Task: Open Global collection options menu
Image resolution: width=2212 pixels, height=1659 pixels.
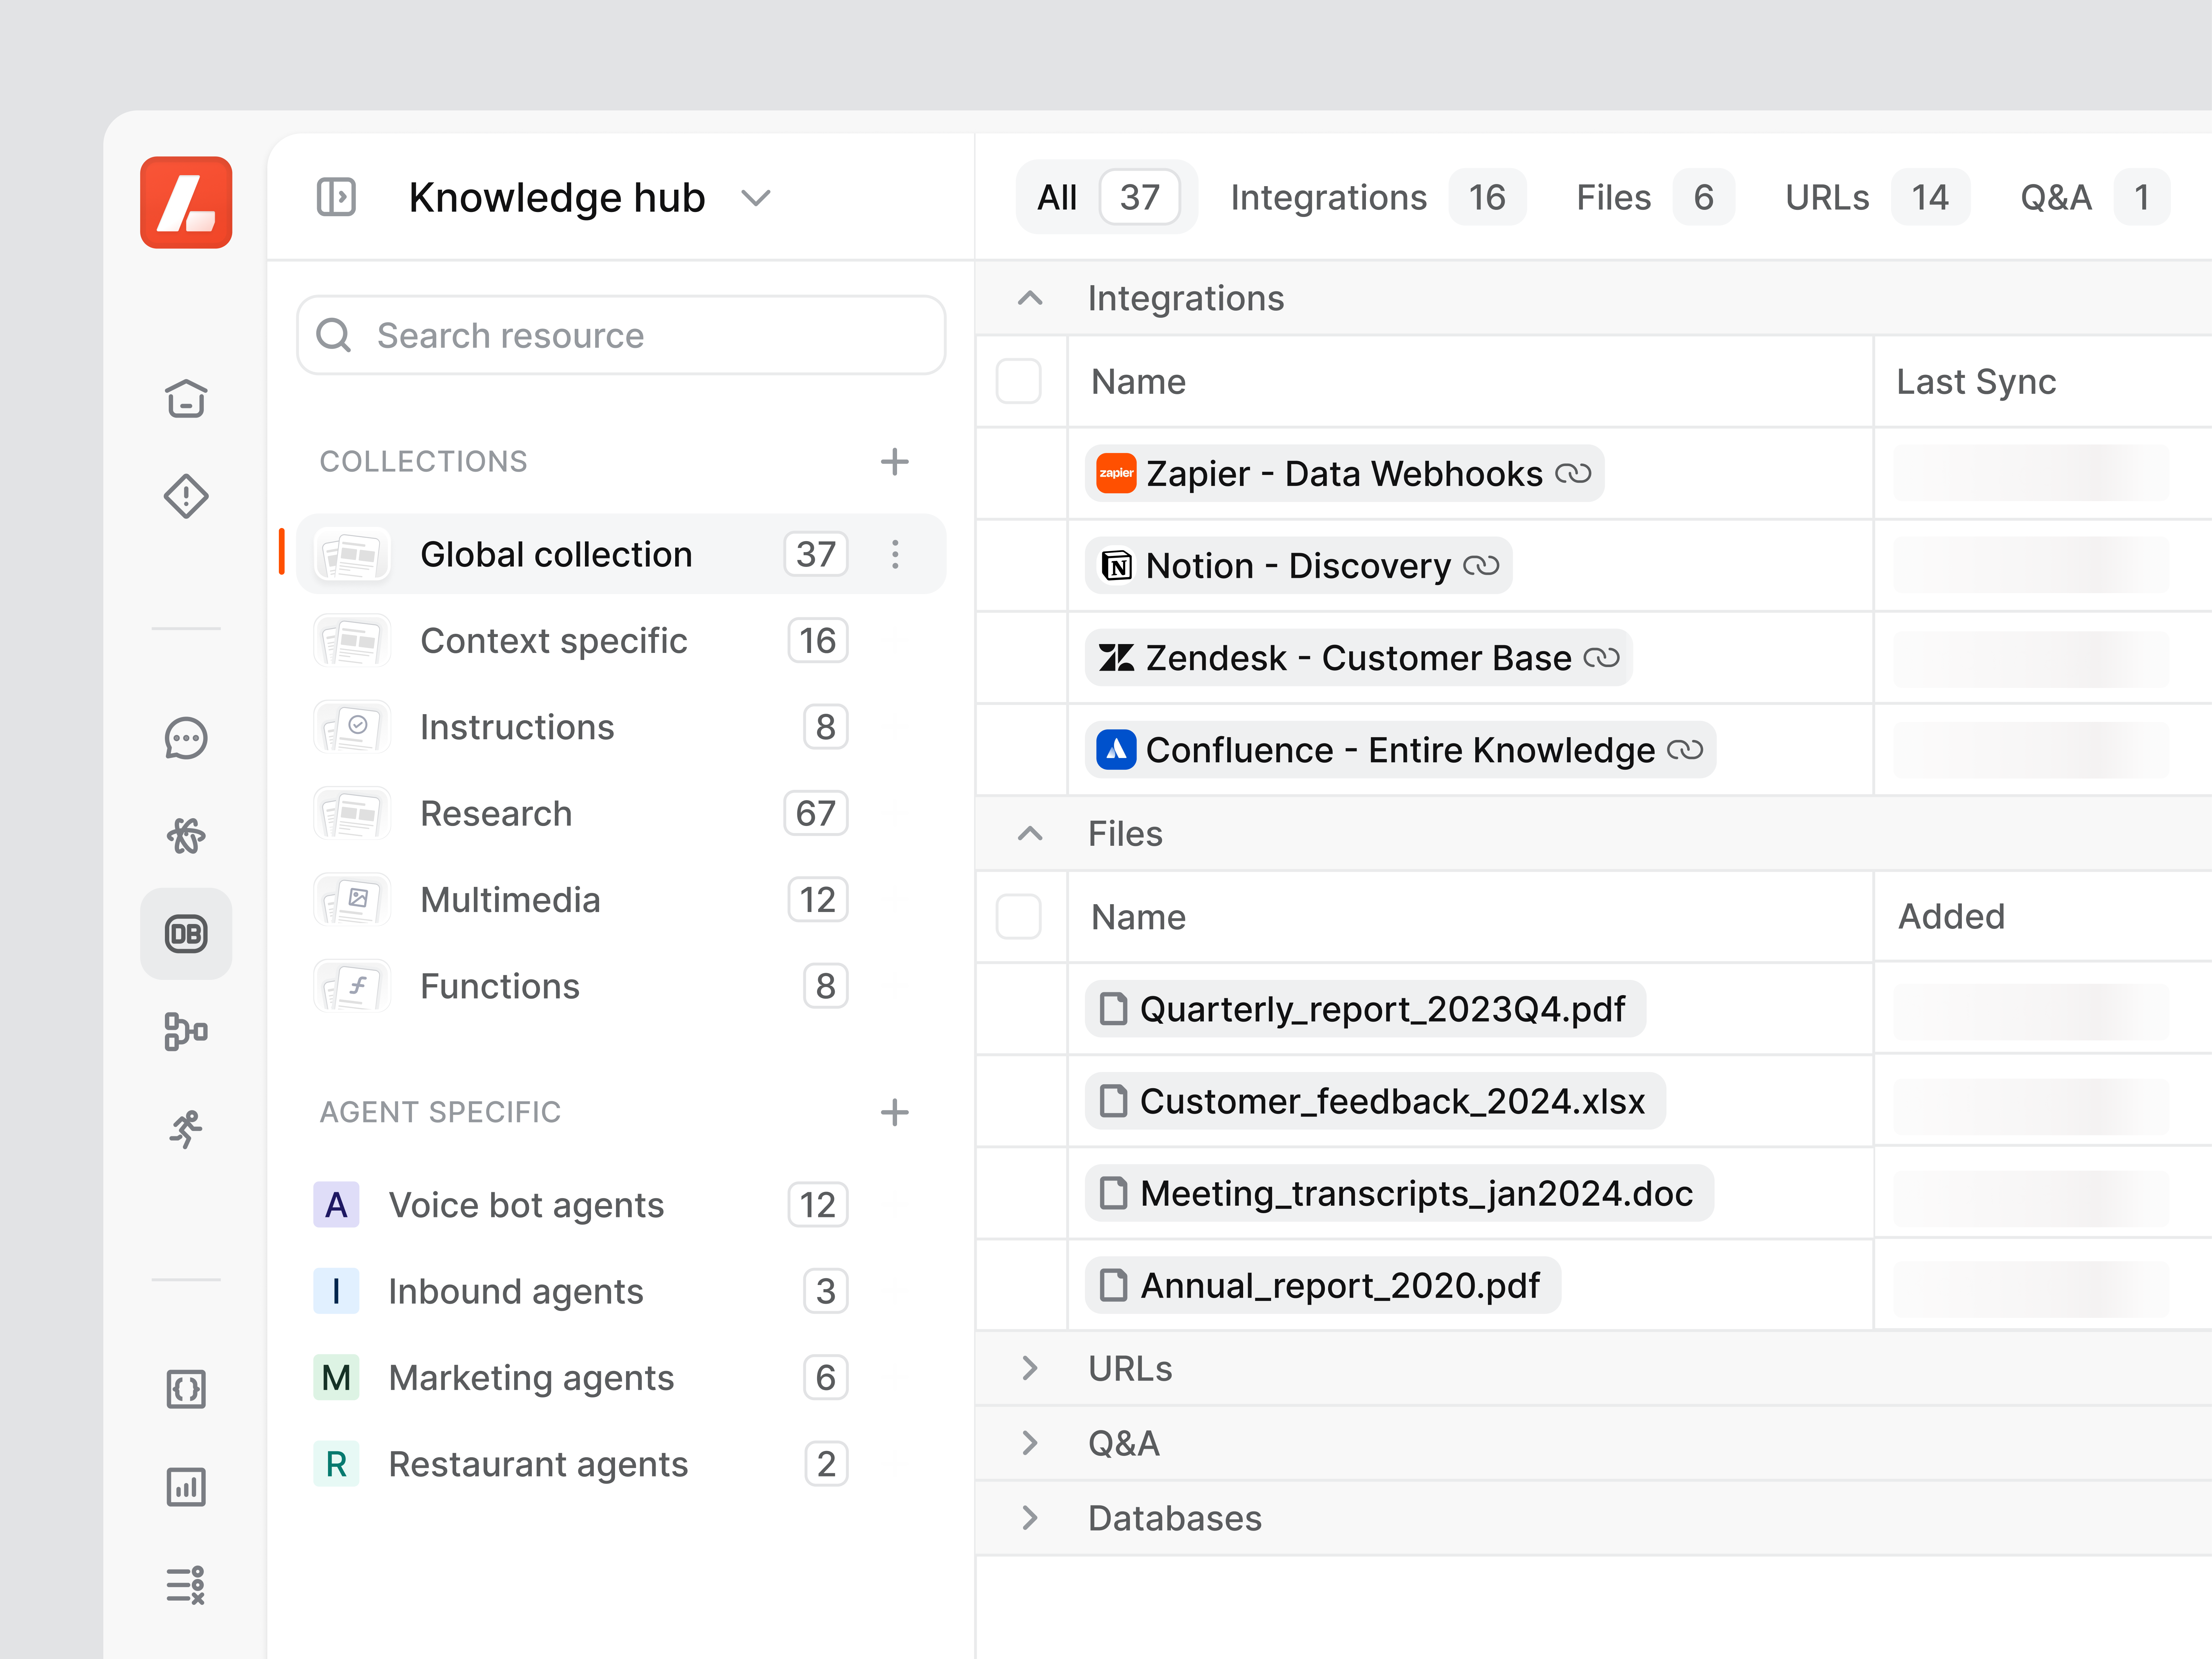Action: click(x=895, y=554)
